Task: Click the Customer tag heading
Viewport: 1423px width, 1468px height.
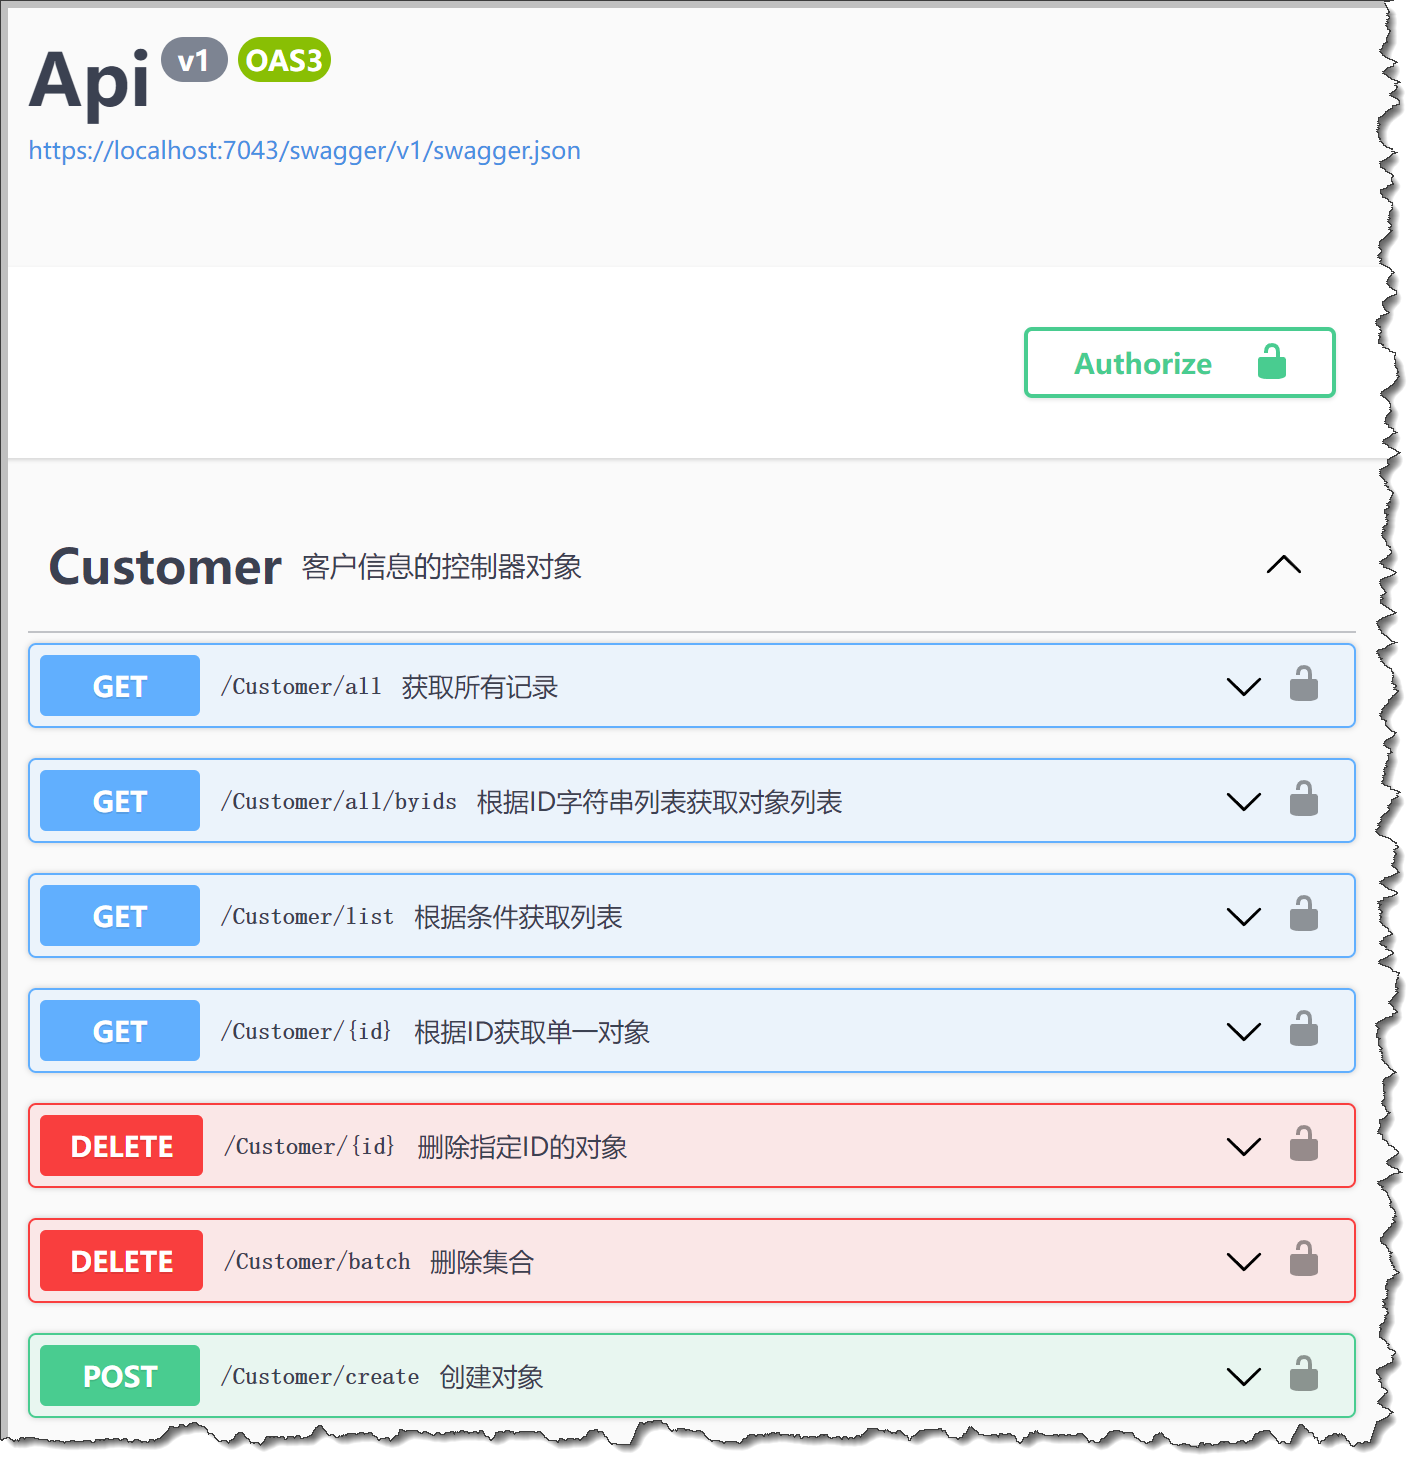Action: (x=165, y=567)
